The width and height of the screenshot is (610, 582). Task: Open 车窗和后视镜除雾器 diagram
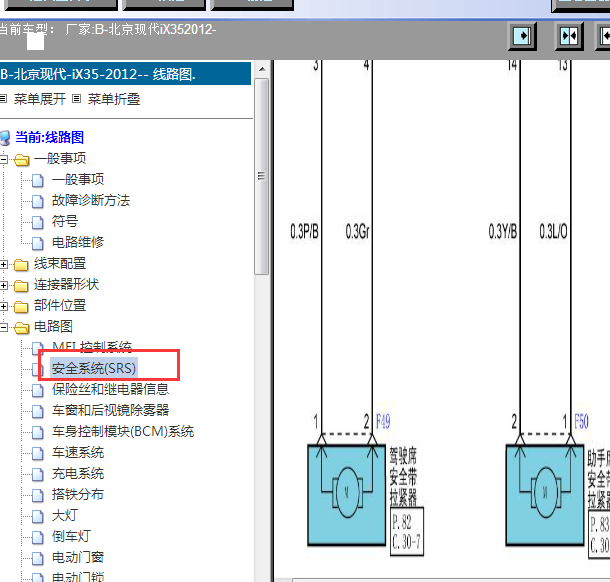[110, 410]
